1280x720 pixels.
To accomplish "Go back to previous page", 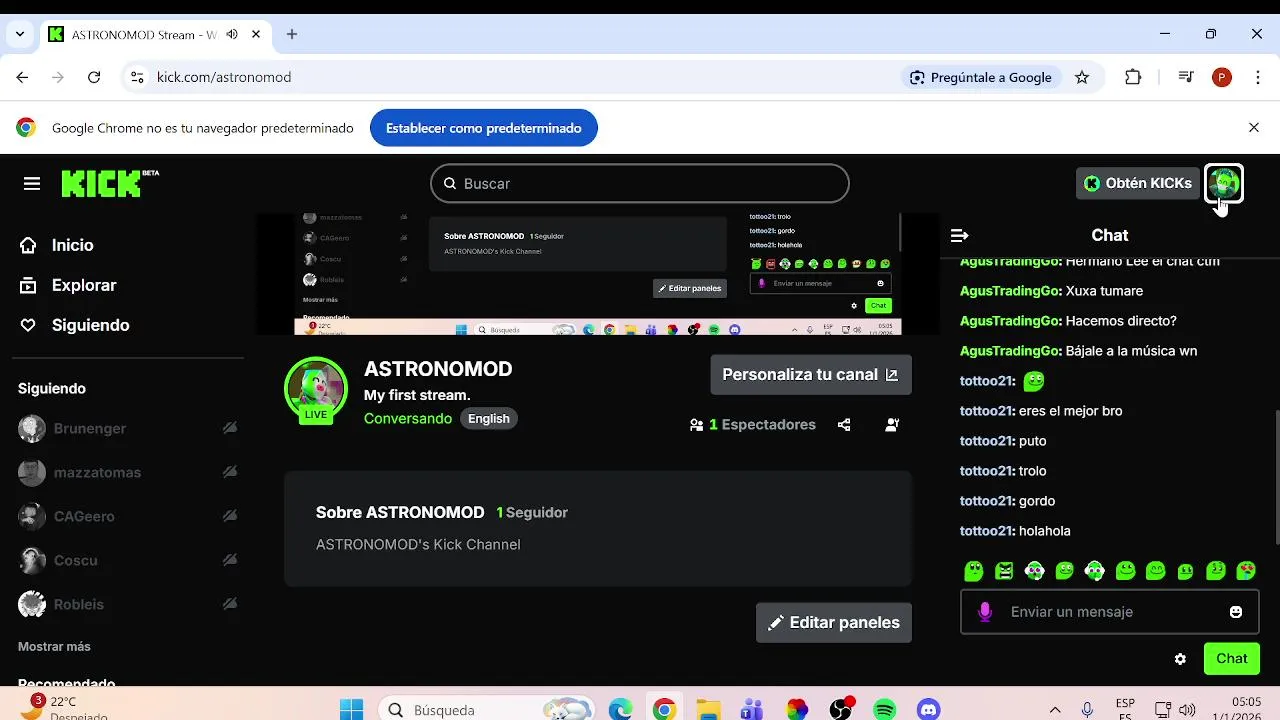I will point(22,77).
